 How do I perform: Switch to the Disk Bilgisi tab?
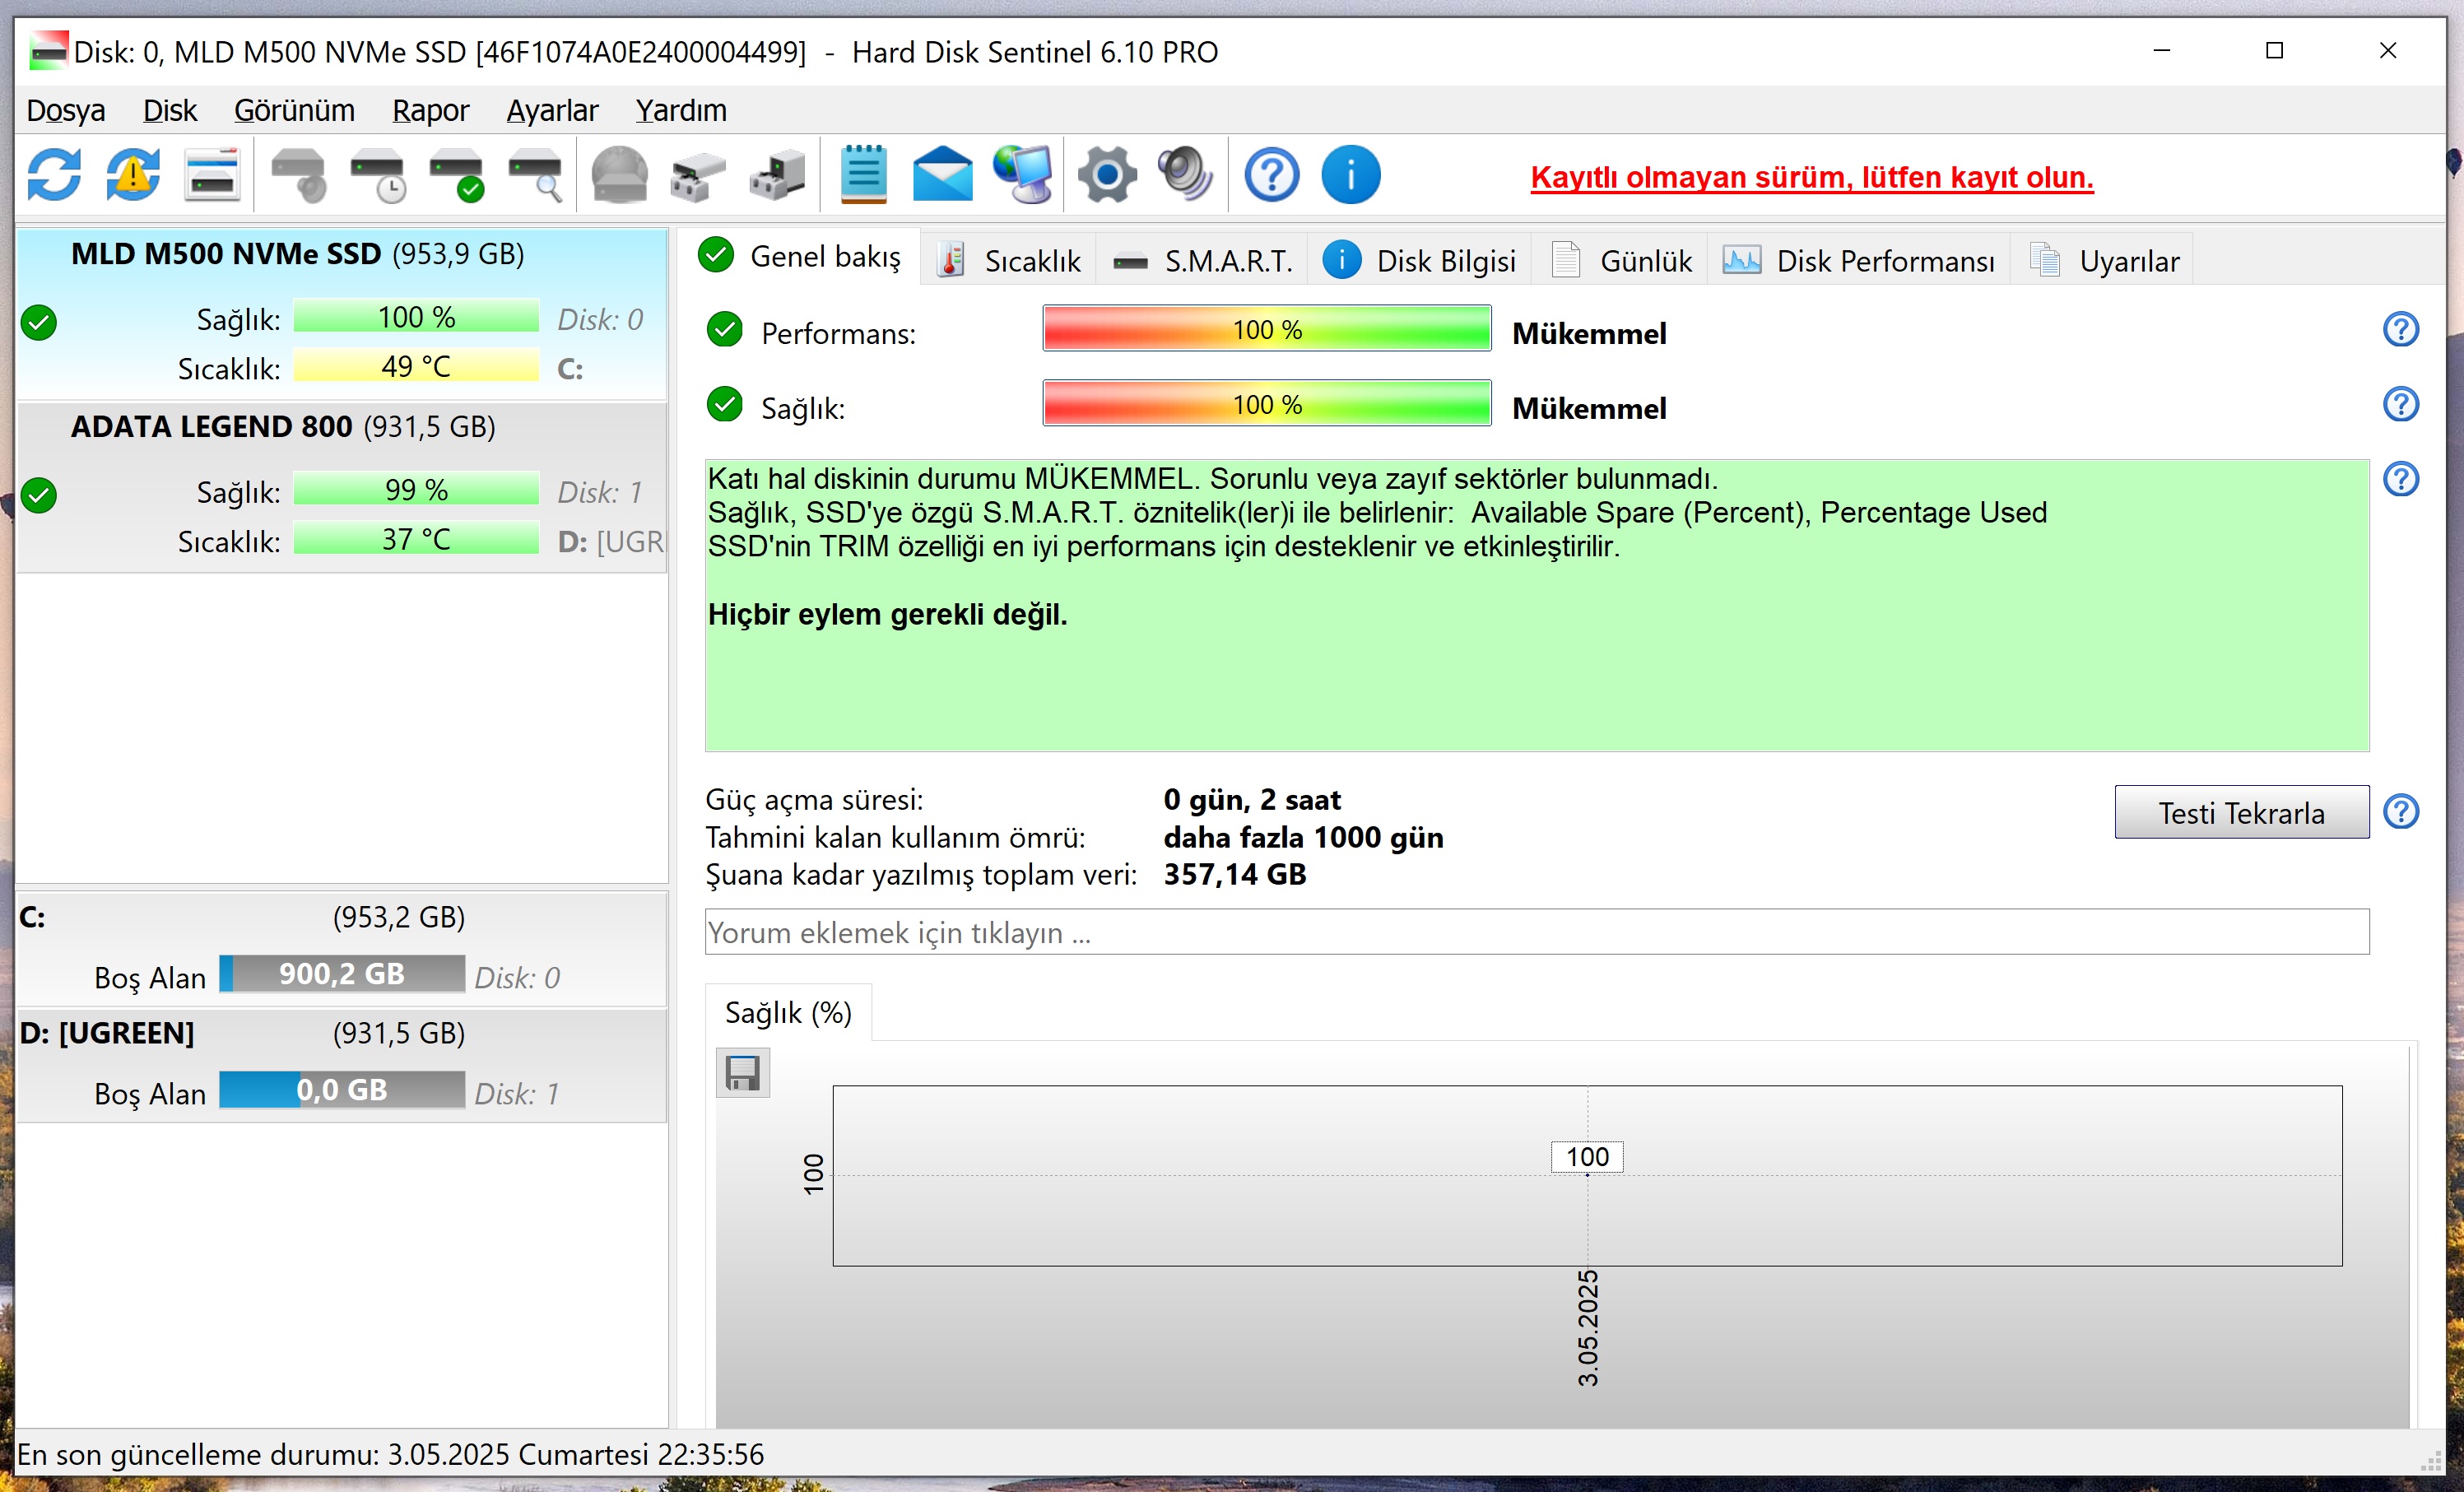pyautogui.click(x=1419, y=261)
